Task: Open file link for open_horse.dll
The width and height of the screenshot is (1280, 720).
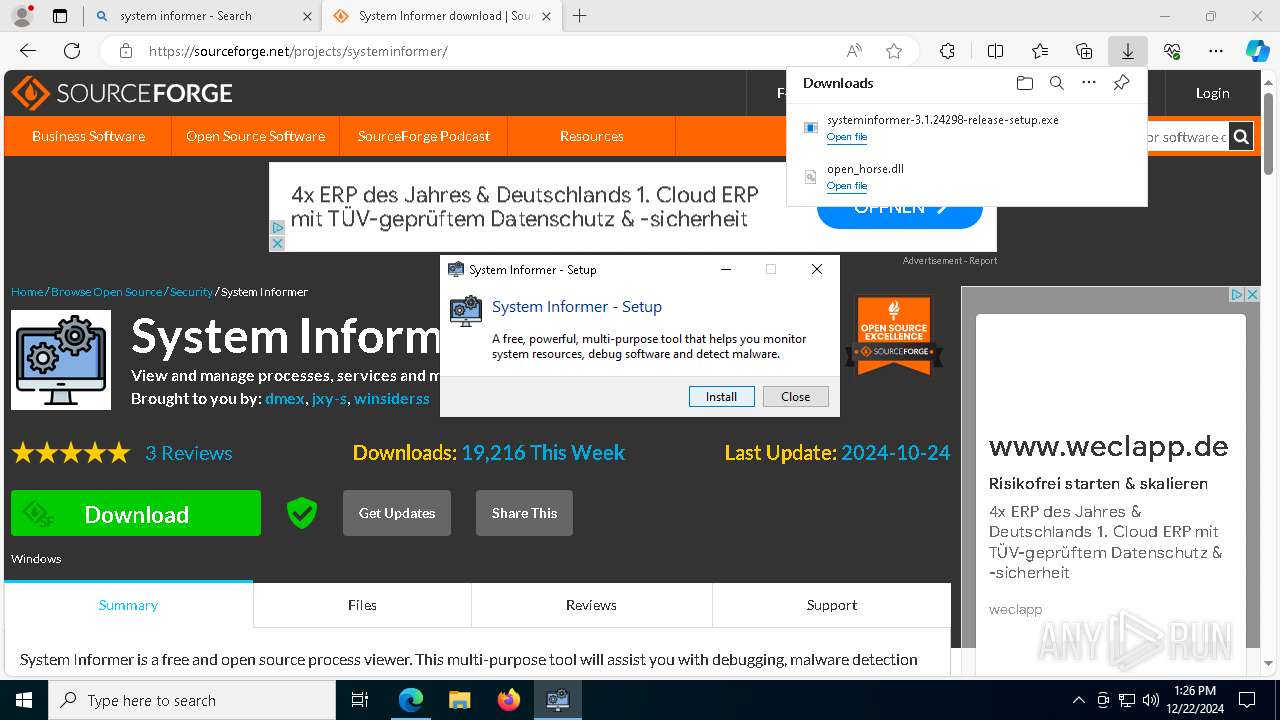Action: pos(847,186)
